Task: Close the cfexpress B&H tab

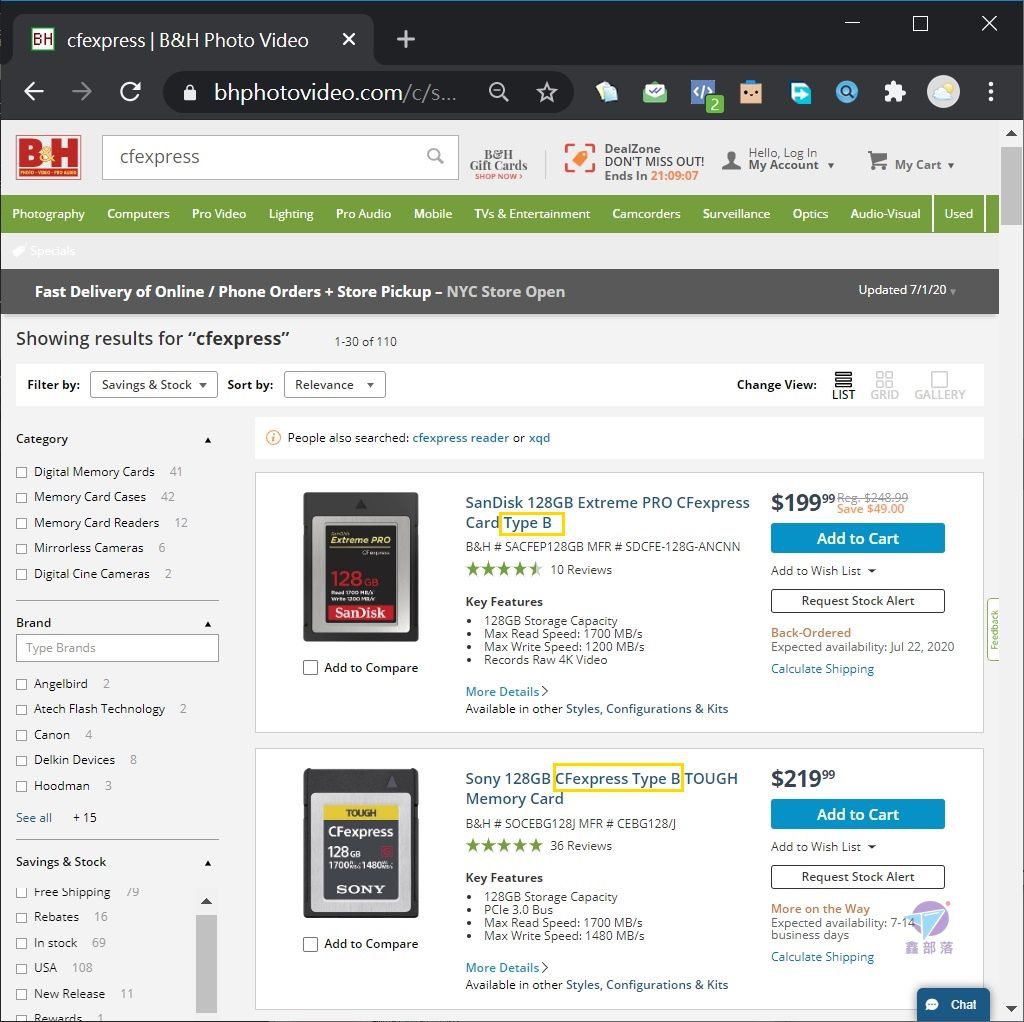Action: click(349, 39)
